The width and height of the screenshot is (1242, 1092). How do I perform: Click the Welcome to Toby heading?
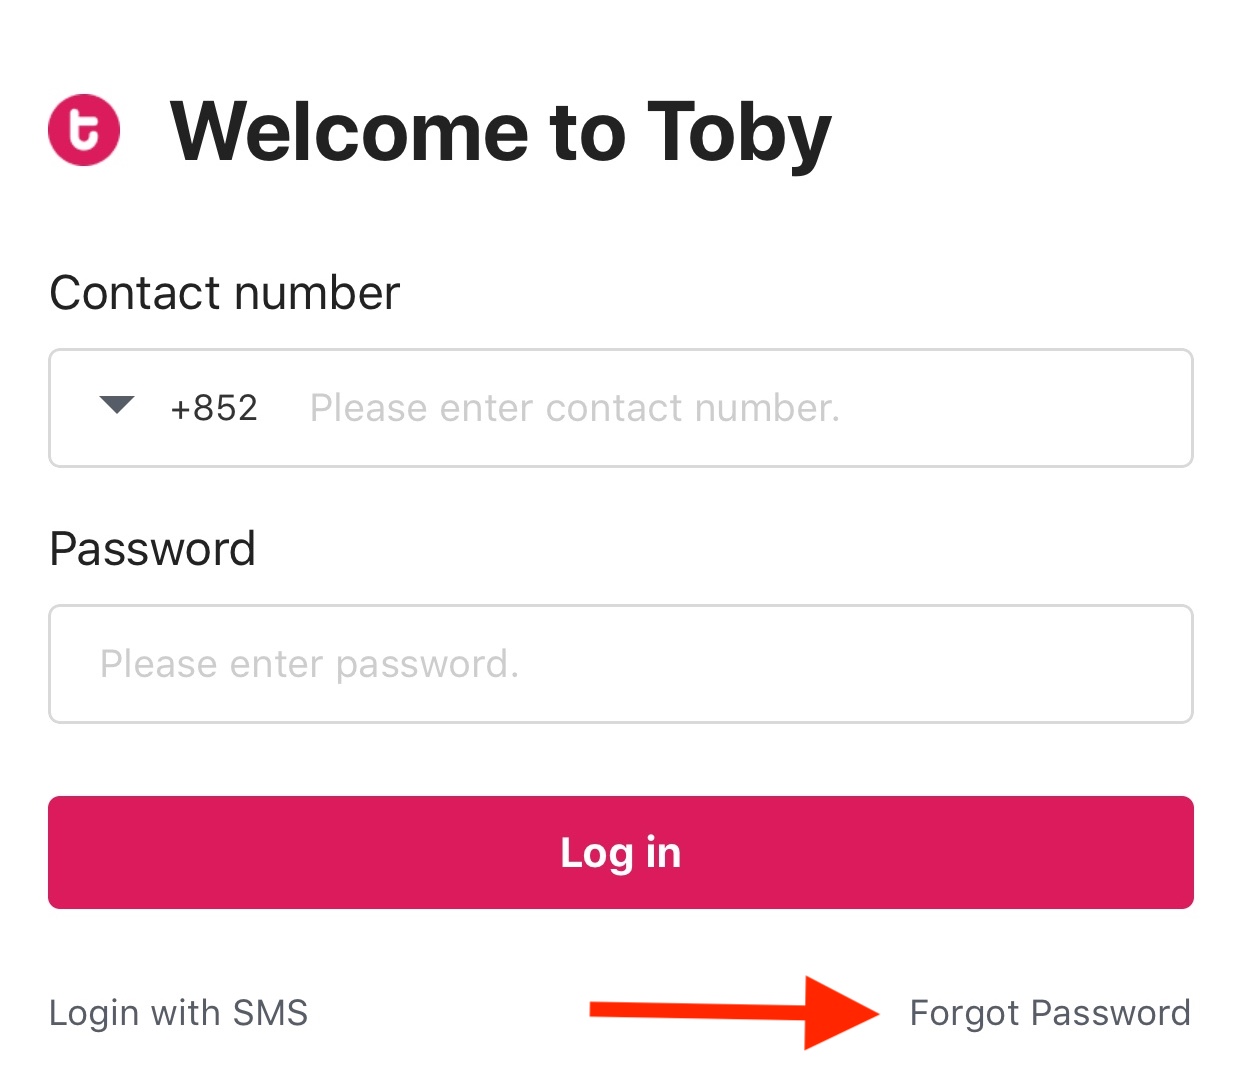pos(501,132)
